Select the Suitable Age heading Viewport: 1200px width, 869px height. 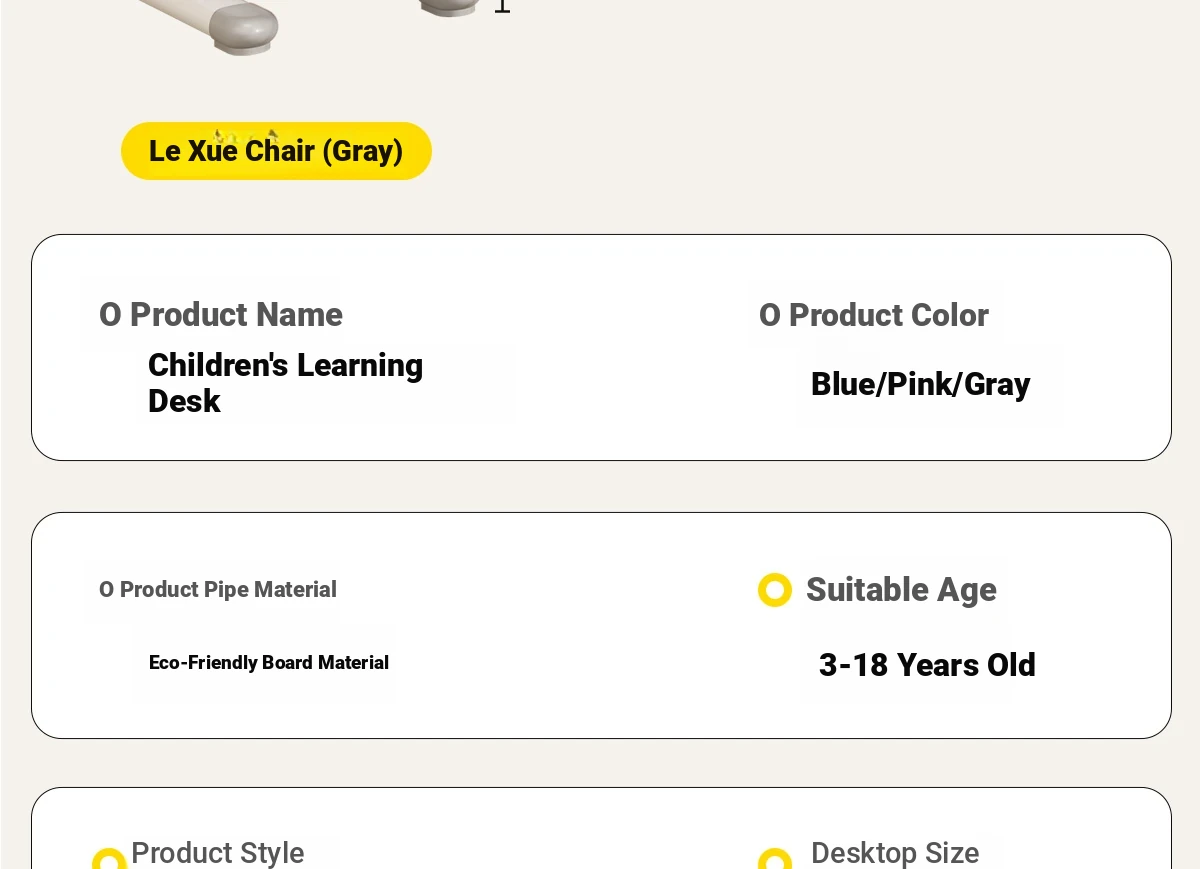click(x=901, y=590)
